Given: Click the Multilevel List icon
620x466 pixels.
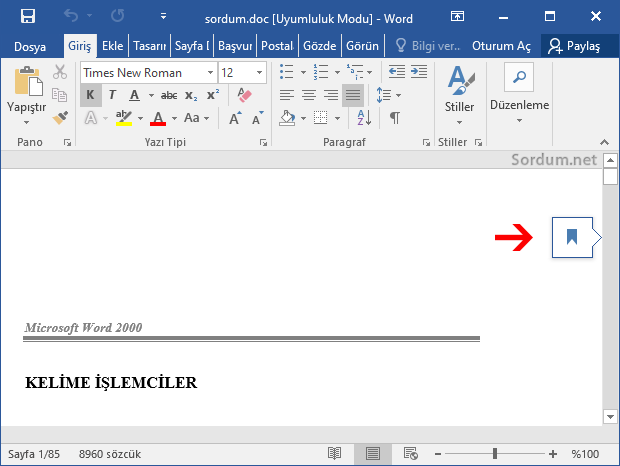Looking at the screenshot, I should click(355, 72).
